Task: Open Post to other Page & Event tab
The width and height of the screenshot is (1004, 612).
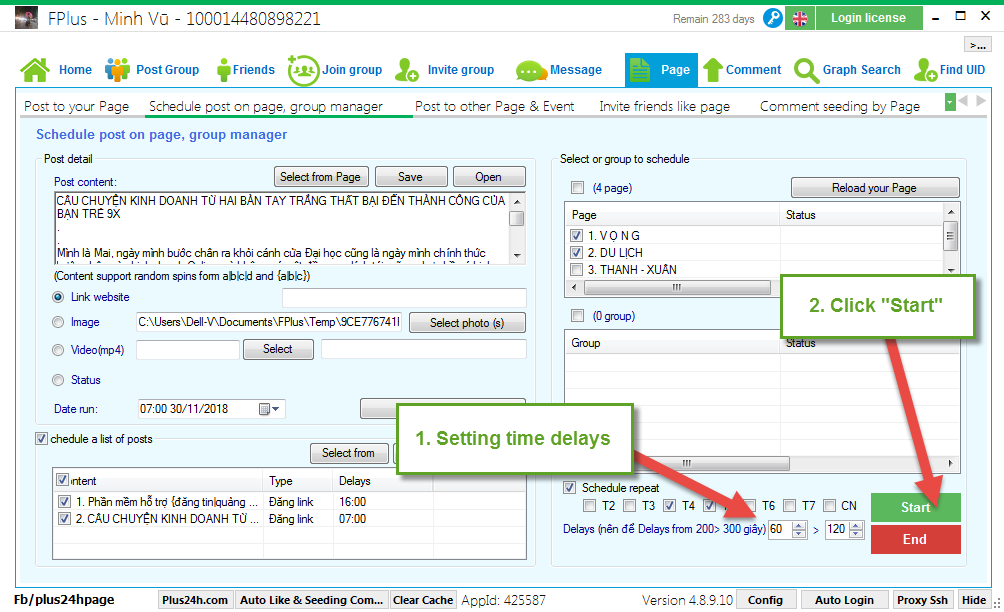Action: coord(494,106)
